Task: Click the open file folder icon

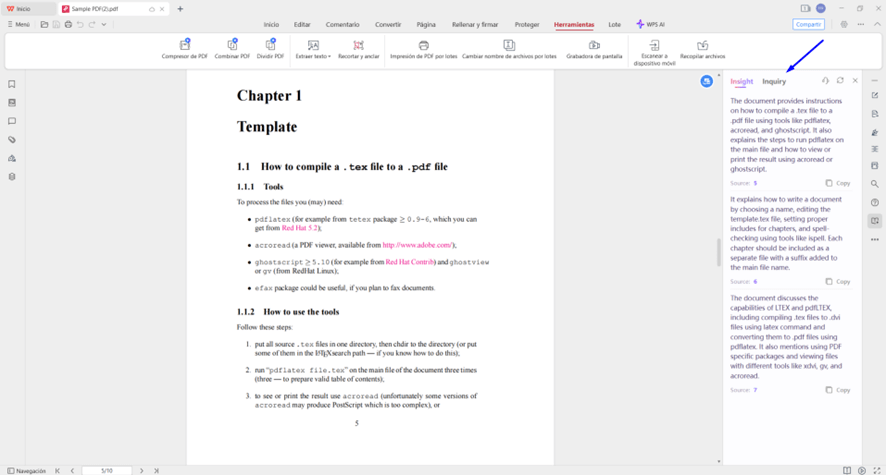Action: (x=44, y=24)
